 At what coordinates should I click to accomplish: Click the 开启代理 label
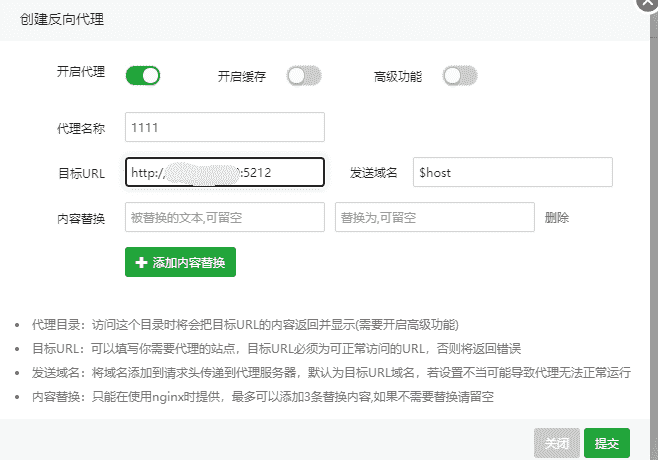click(x=81, y=72)
